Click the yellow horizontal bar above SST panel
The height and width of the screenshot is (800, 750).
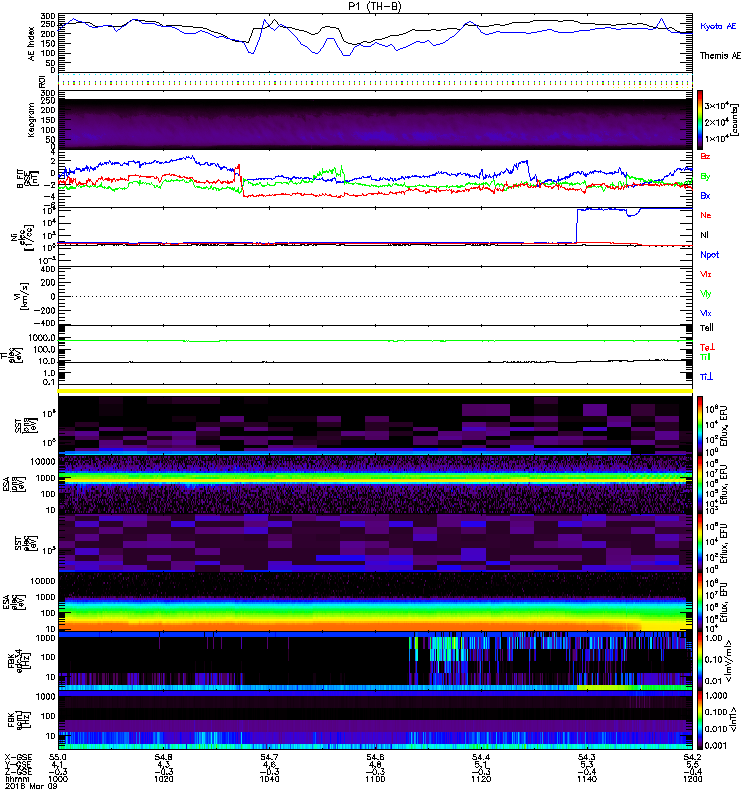[x=375, y=391]
